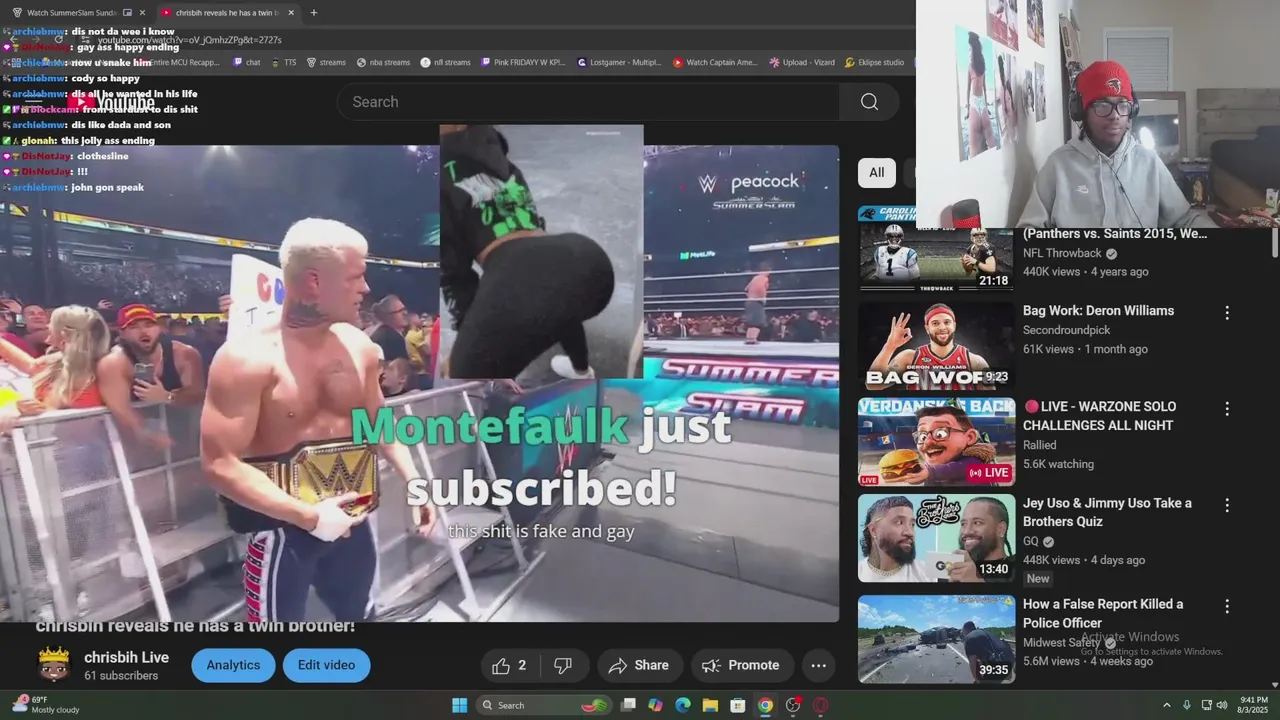Open the Uso brothers 13:40 thumbnail
Image resolution: width=1280 pixels, height=720 pixels.
[936, 538]
